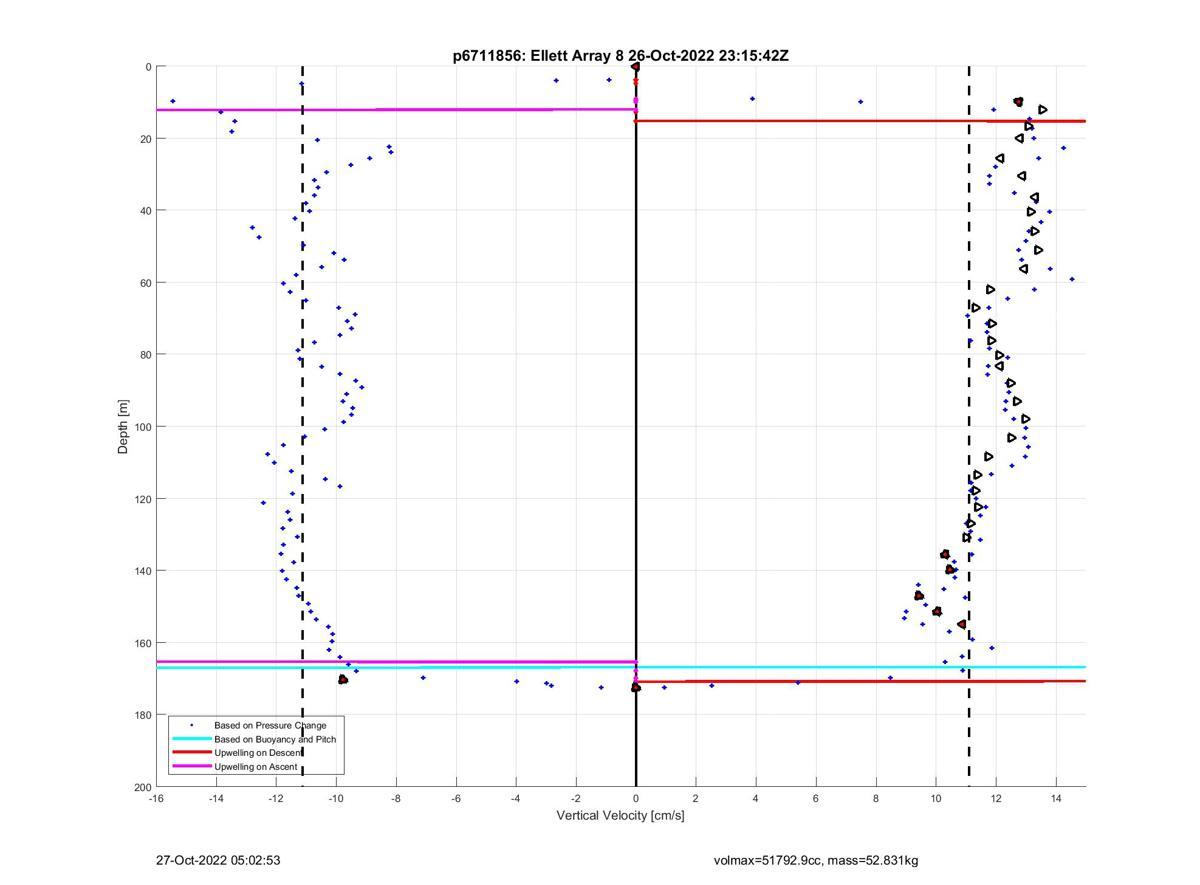The image size is (1200, 885).
Task: Click the depth axis tick label '40'
Action: point(145,211)
